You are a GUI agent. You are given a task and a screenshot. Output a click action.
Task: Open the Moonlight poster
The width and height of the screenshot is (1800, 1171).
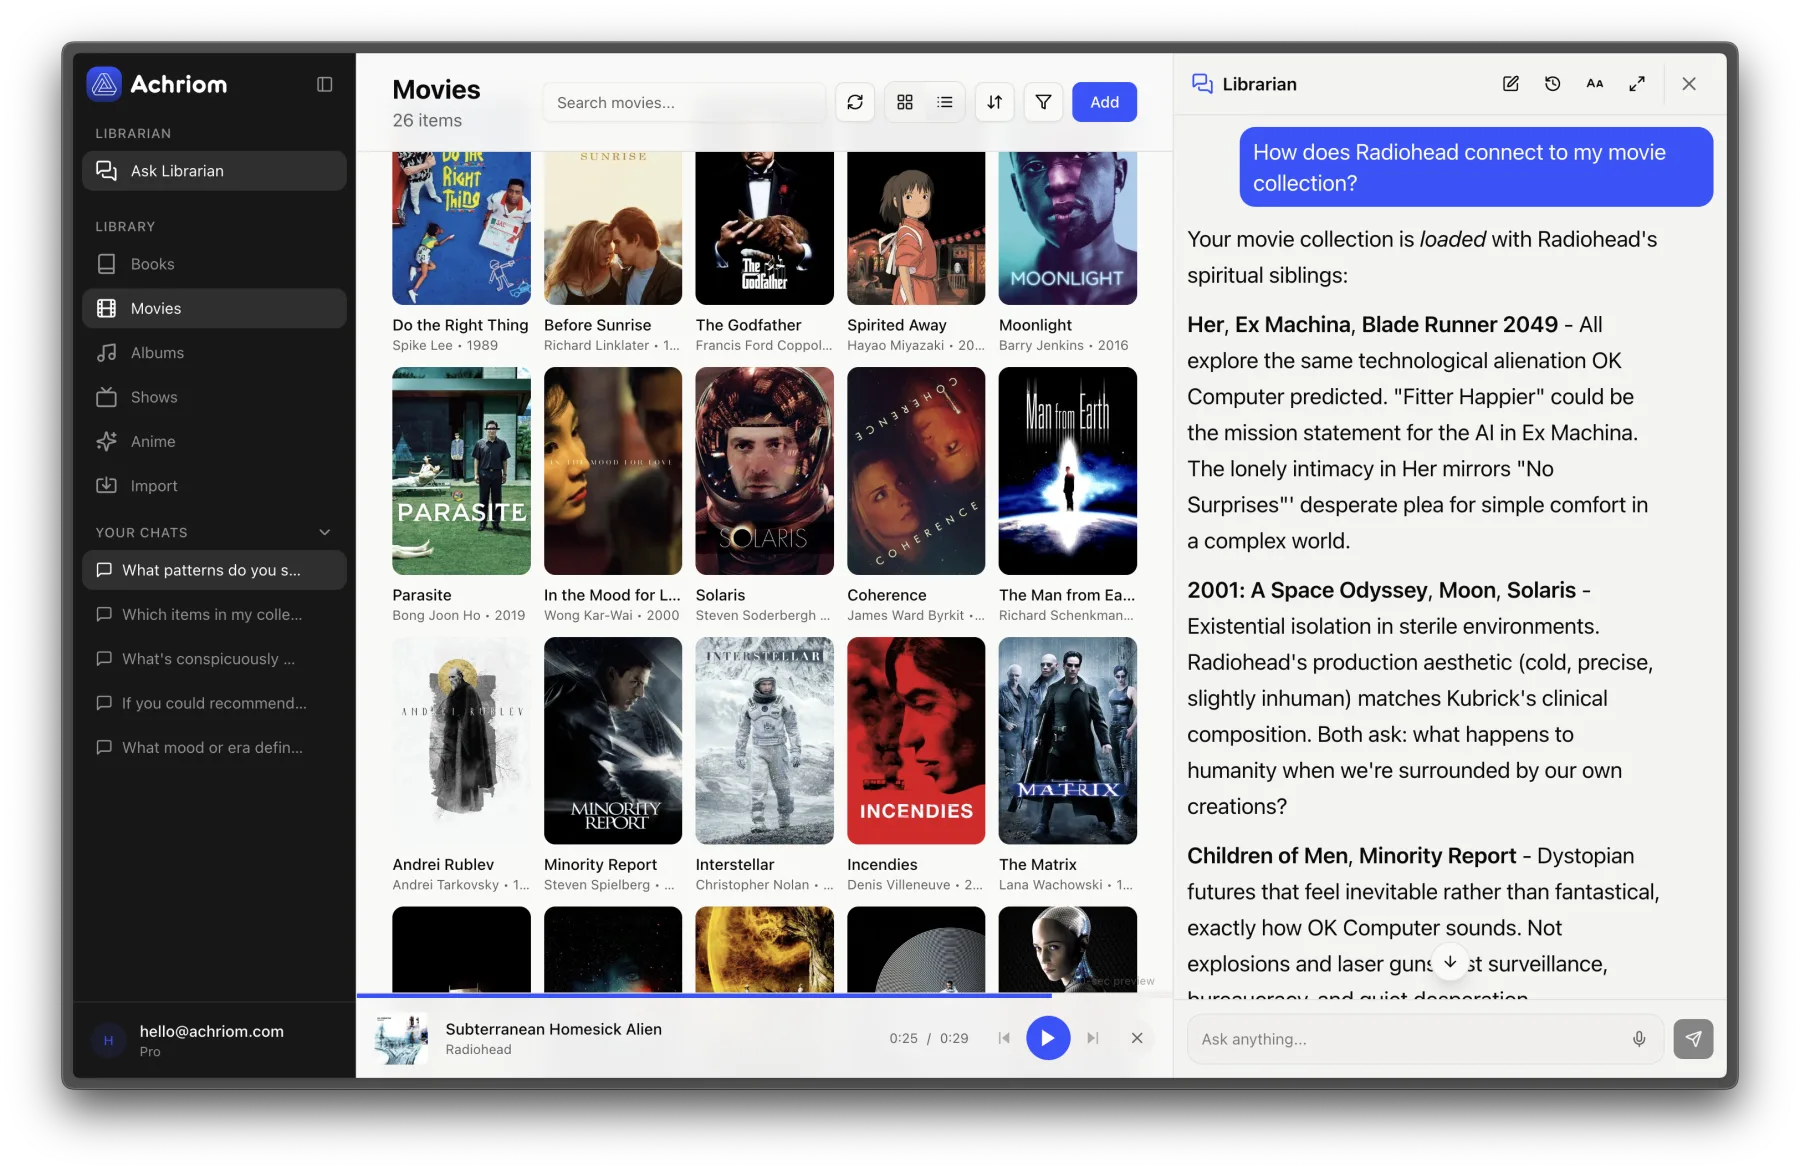1068,228
